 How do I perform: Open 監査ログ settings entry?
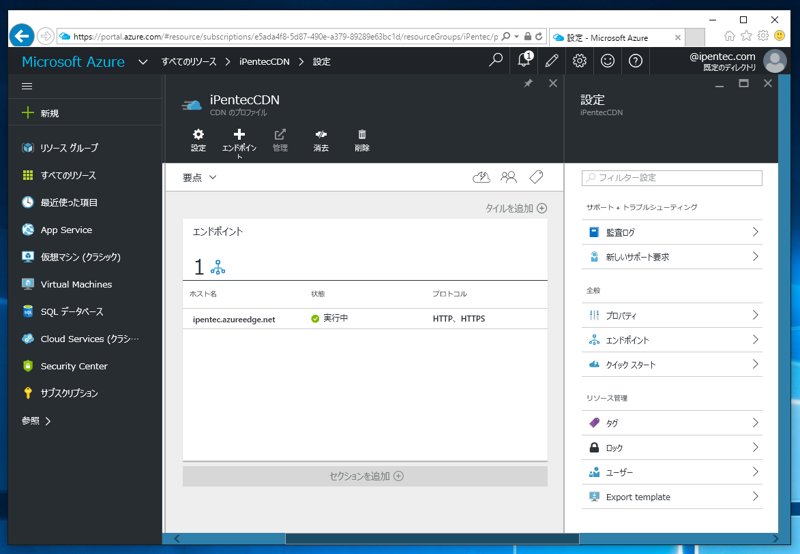(672, 232)
